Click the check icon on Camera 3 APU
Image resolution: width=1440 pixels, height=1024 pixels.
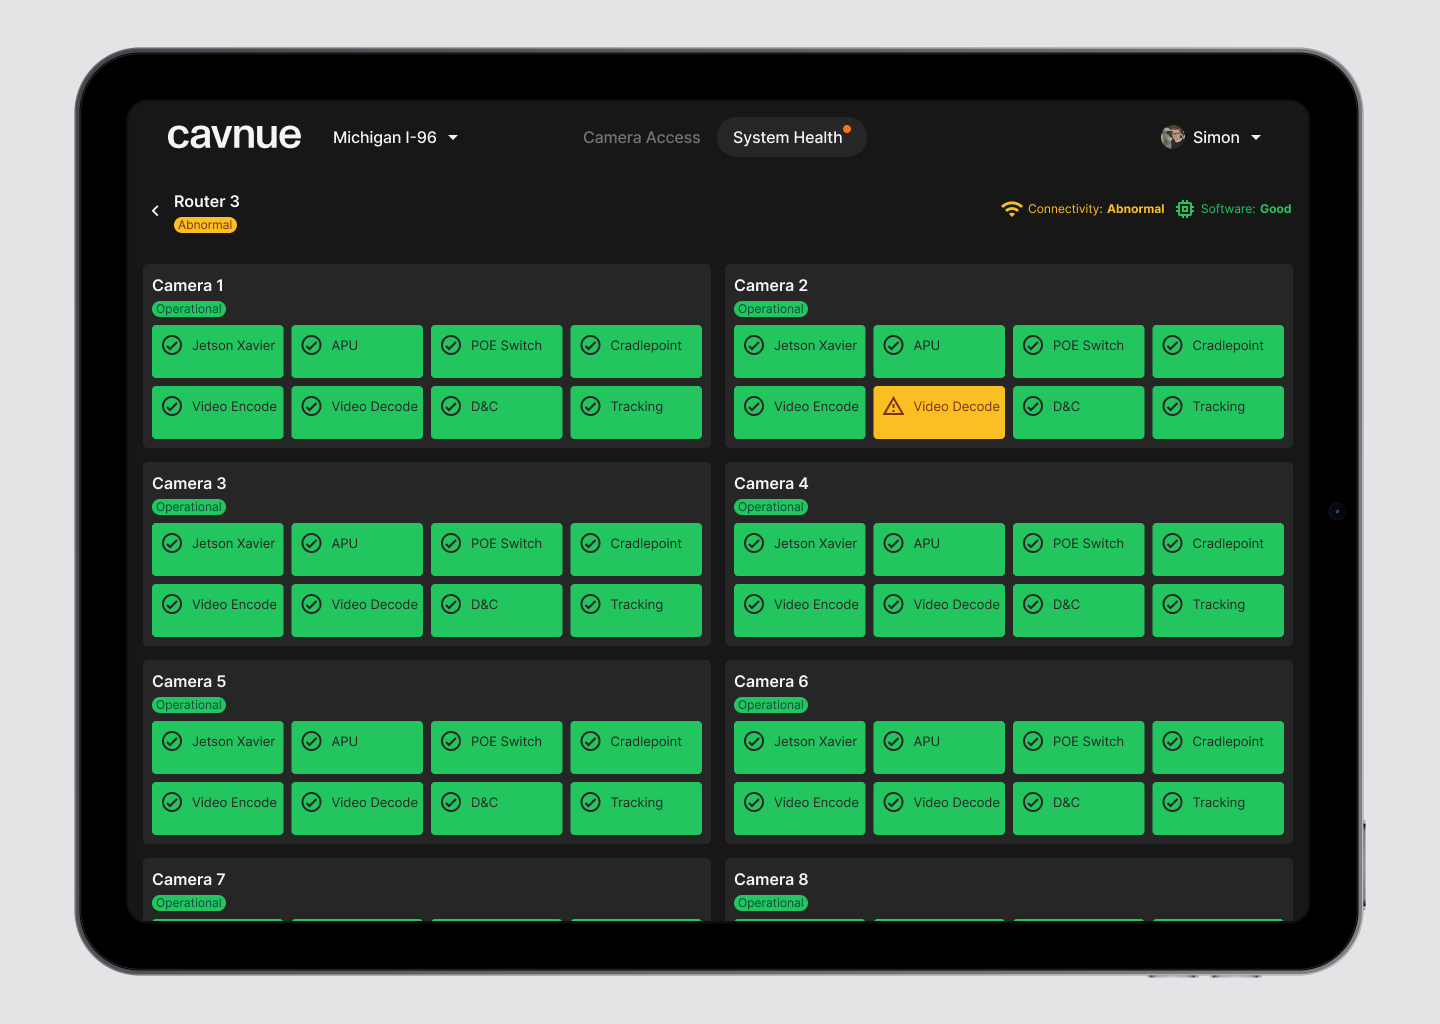pyautogui.click(x=312, y=543)
